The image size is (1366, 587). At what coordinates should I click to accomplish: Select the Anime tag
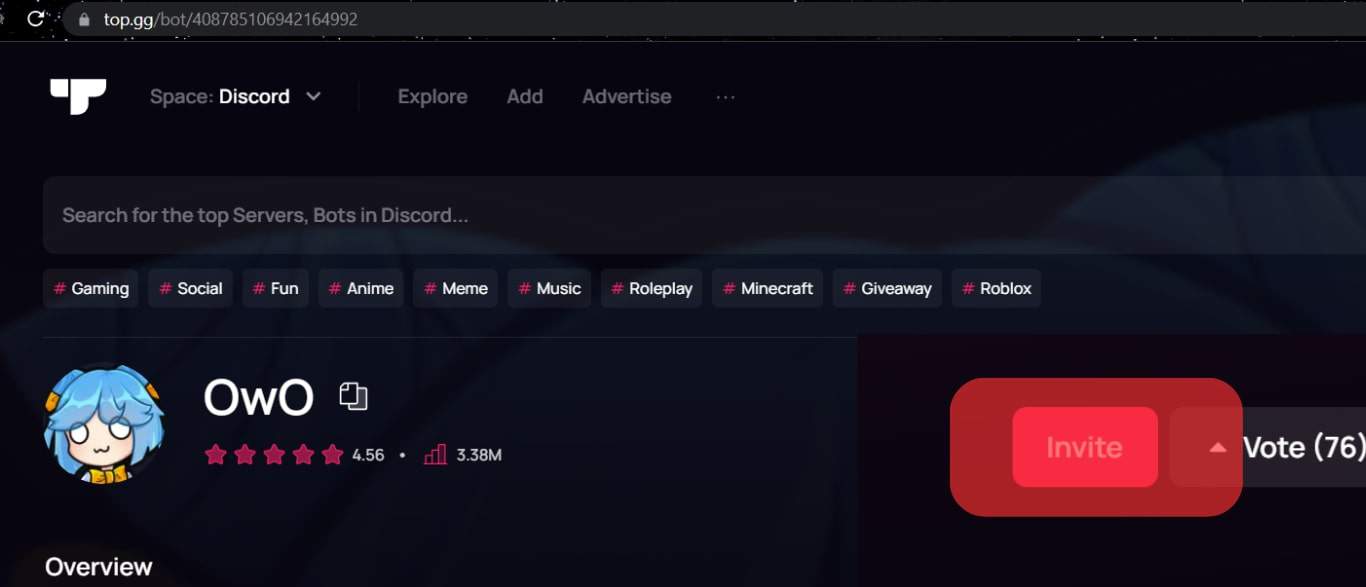click(x=360, y=288)
